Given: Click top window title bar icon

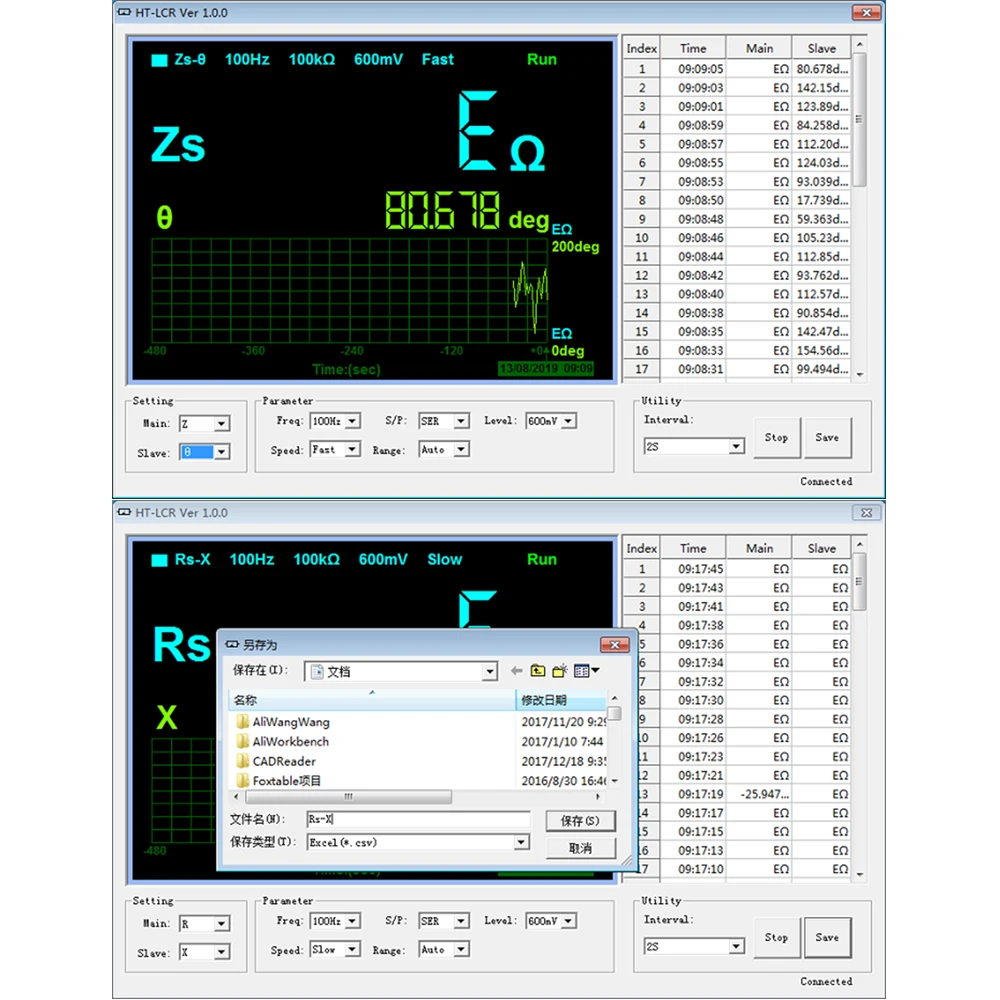Looking at the screenshot, I should click(124, 12).
